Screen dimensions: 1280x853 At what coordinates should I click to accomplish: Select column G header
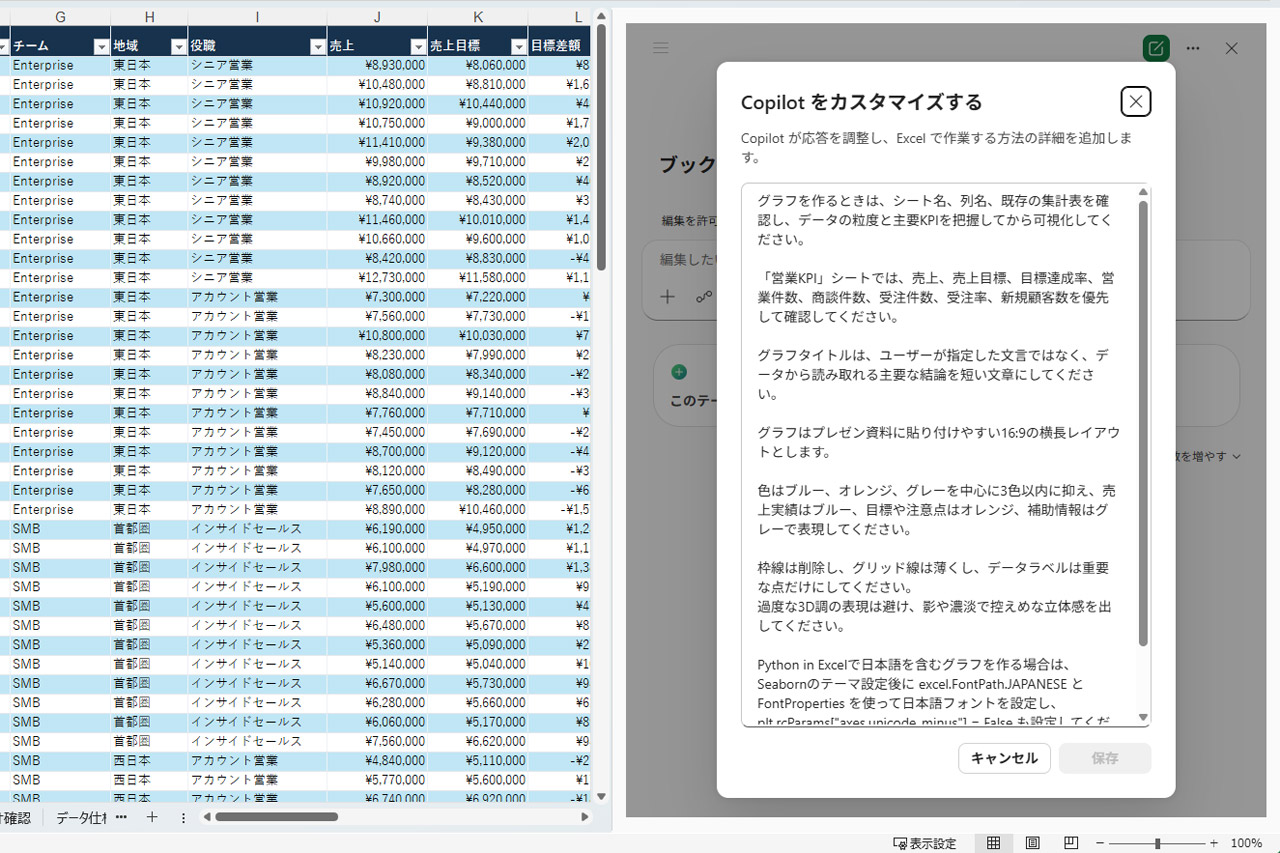[60, 16]
